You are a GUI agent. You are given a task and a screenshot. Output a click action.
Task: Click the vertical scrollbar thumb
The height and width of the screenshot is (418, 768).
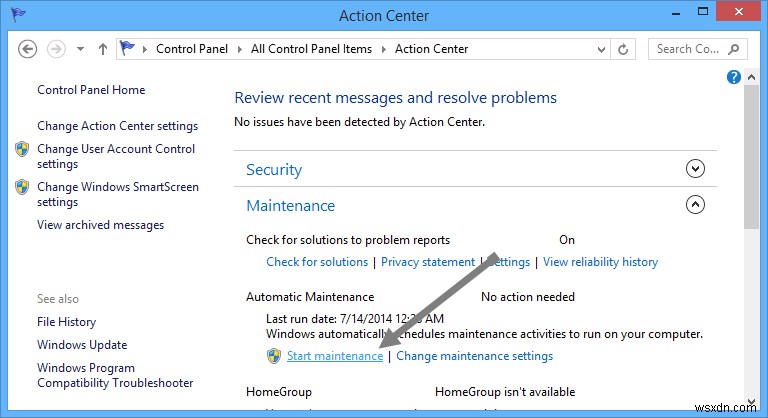pyautogui.click(x=751, y=156)
